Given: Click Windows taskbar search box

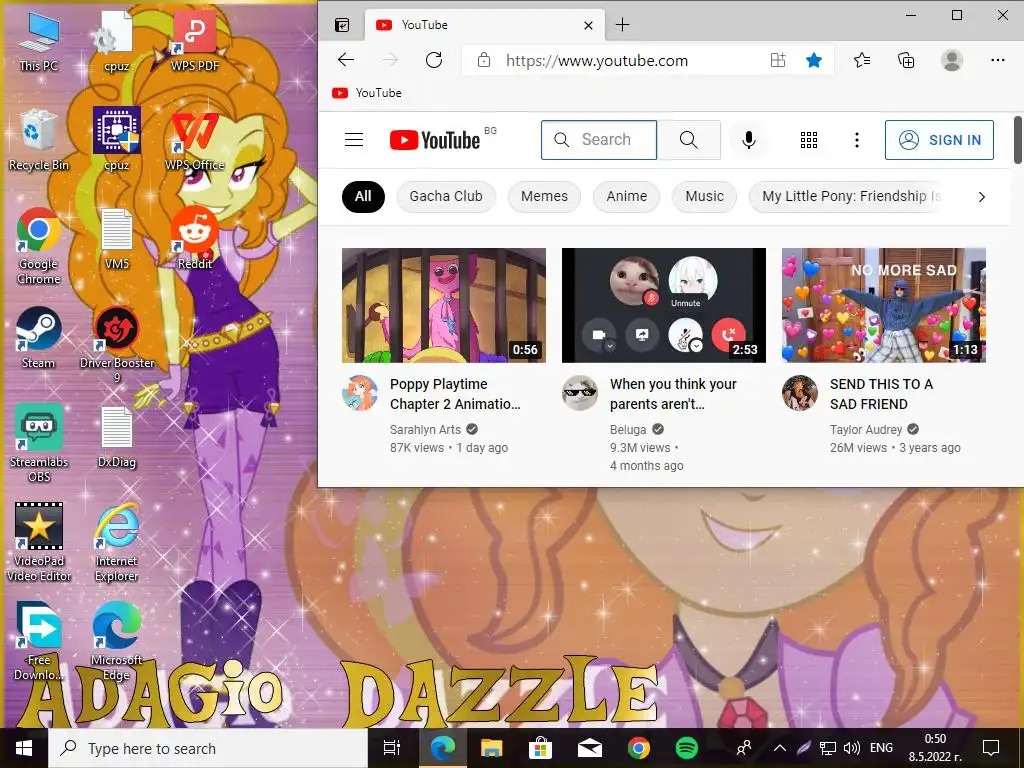Looking at the screenshot, I should click(x=208, y=748).
